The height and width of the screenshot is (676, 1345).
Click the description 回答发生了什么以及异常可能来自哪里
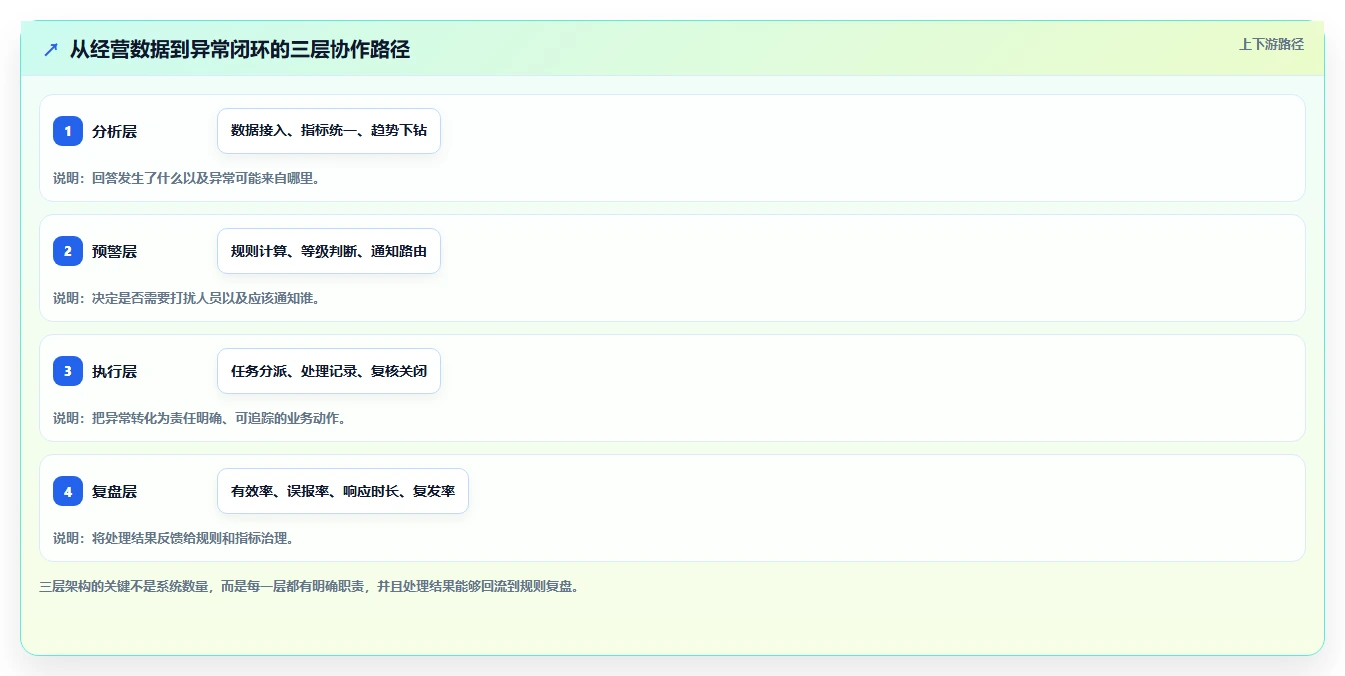205,178
